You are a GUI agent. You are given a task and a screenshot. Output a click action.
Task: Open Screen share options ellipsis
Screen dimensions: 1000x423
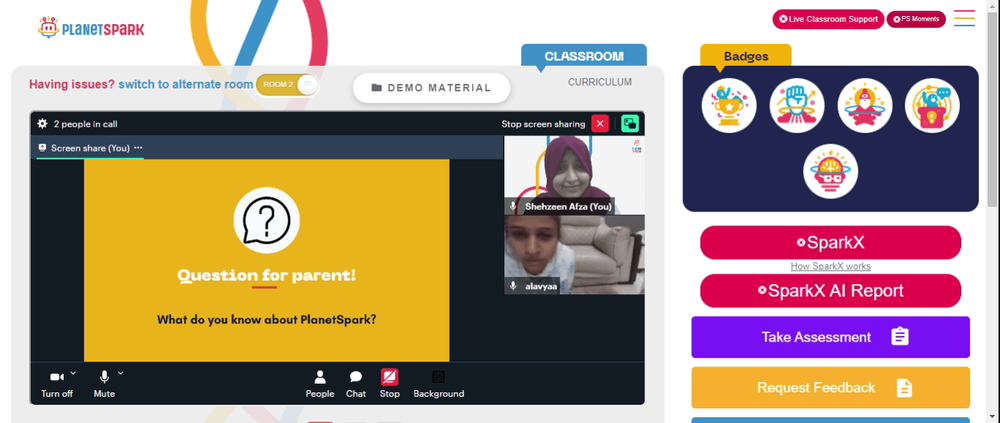click(x=138, y=148)
